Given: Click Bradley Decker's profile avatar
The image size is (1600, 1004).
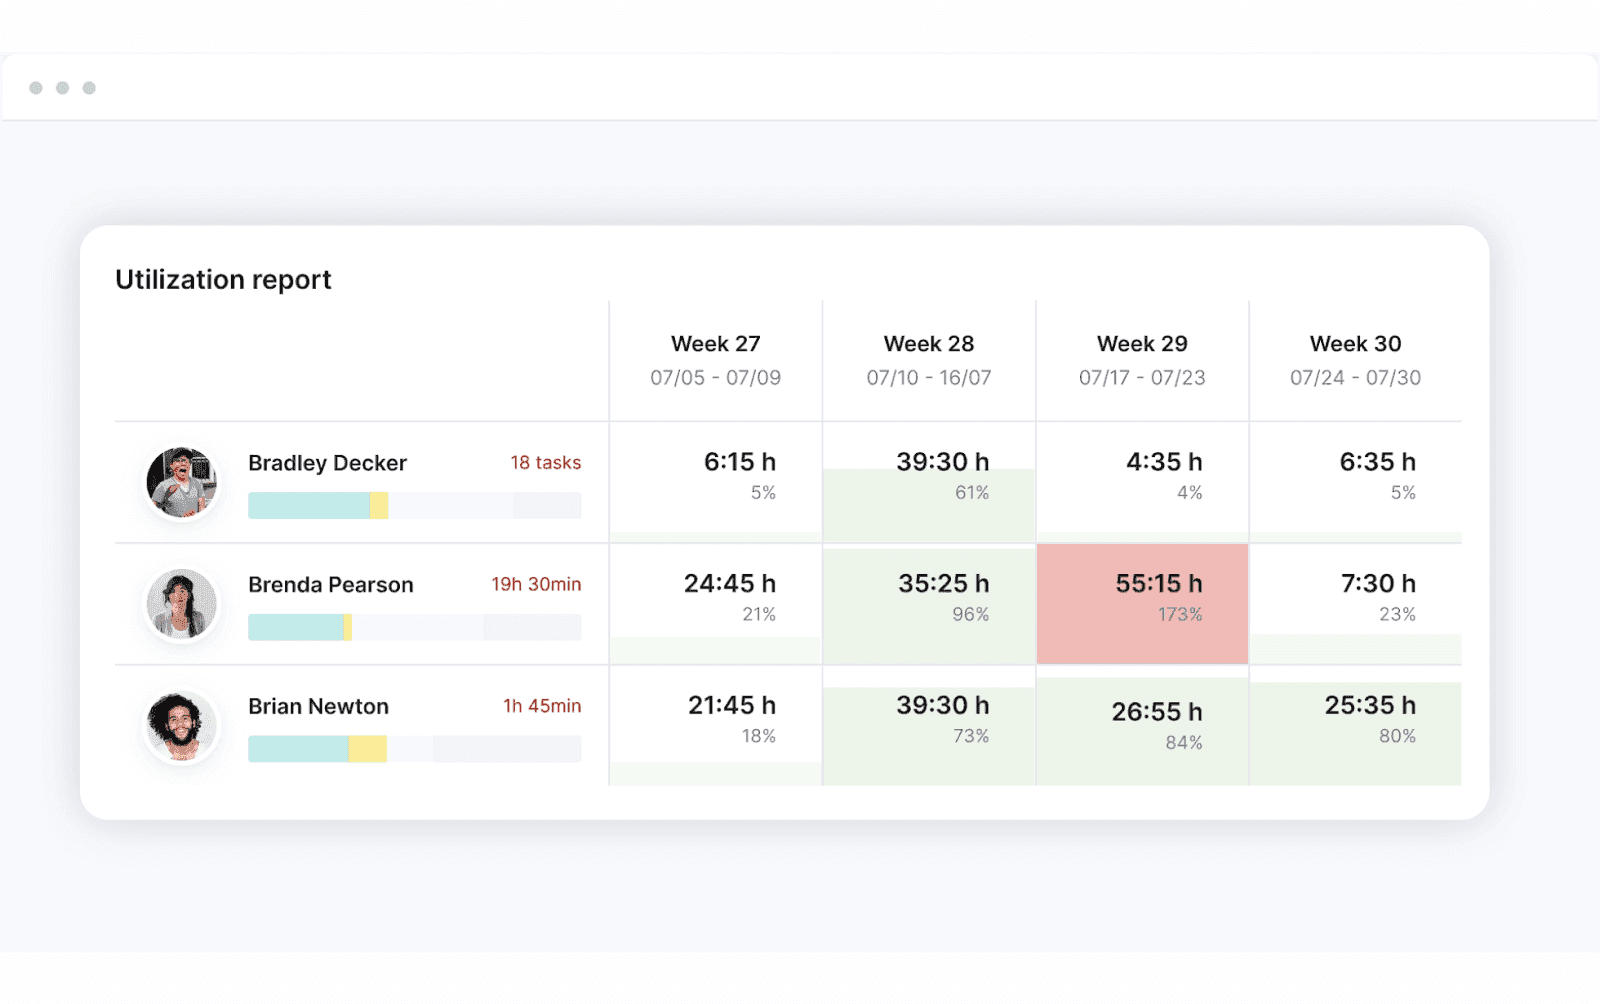Looking at the screenshot, I should (181, 481).
